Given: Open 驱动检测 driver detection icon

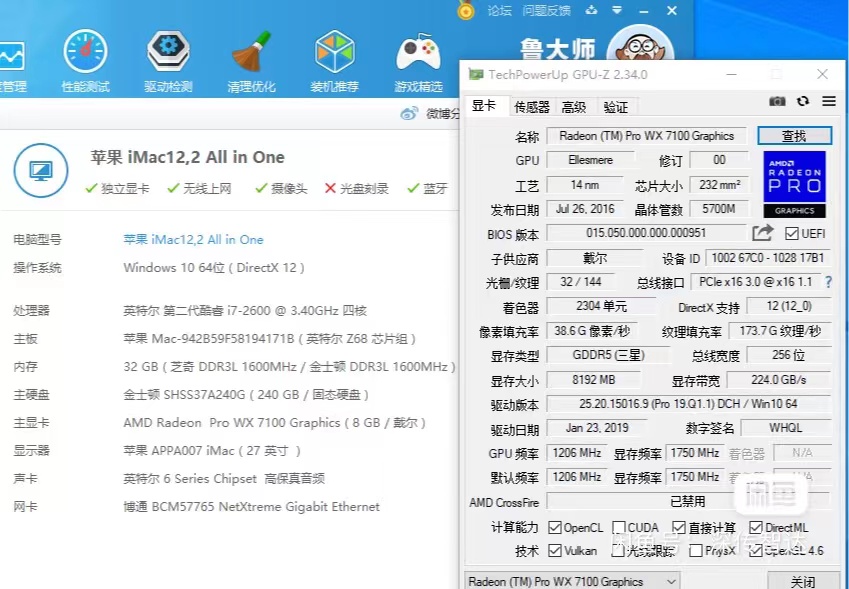Looking at the screenshot, I should [x=168, y=52].
